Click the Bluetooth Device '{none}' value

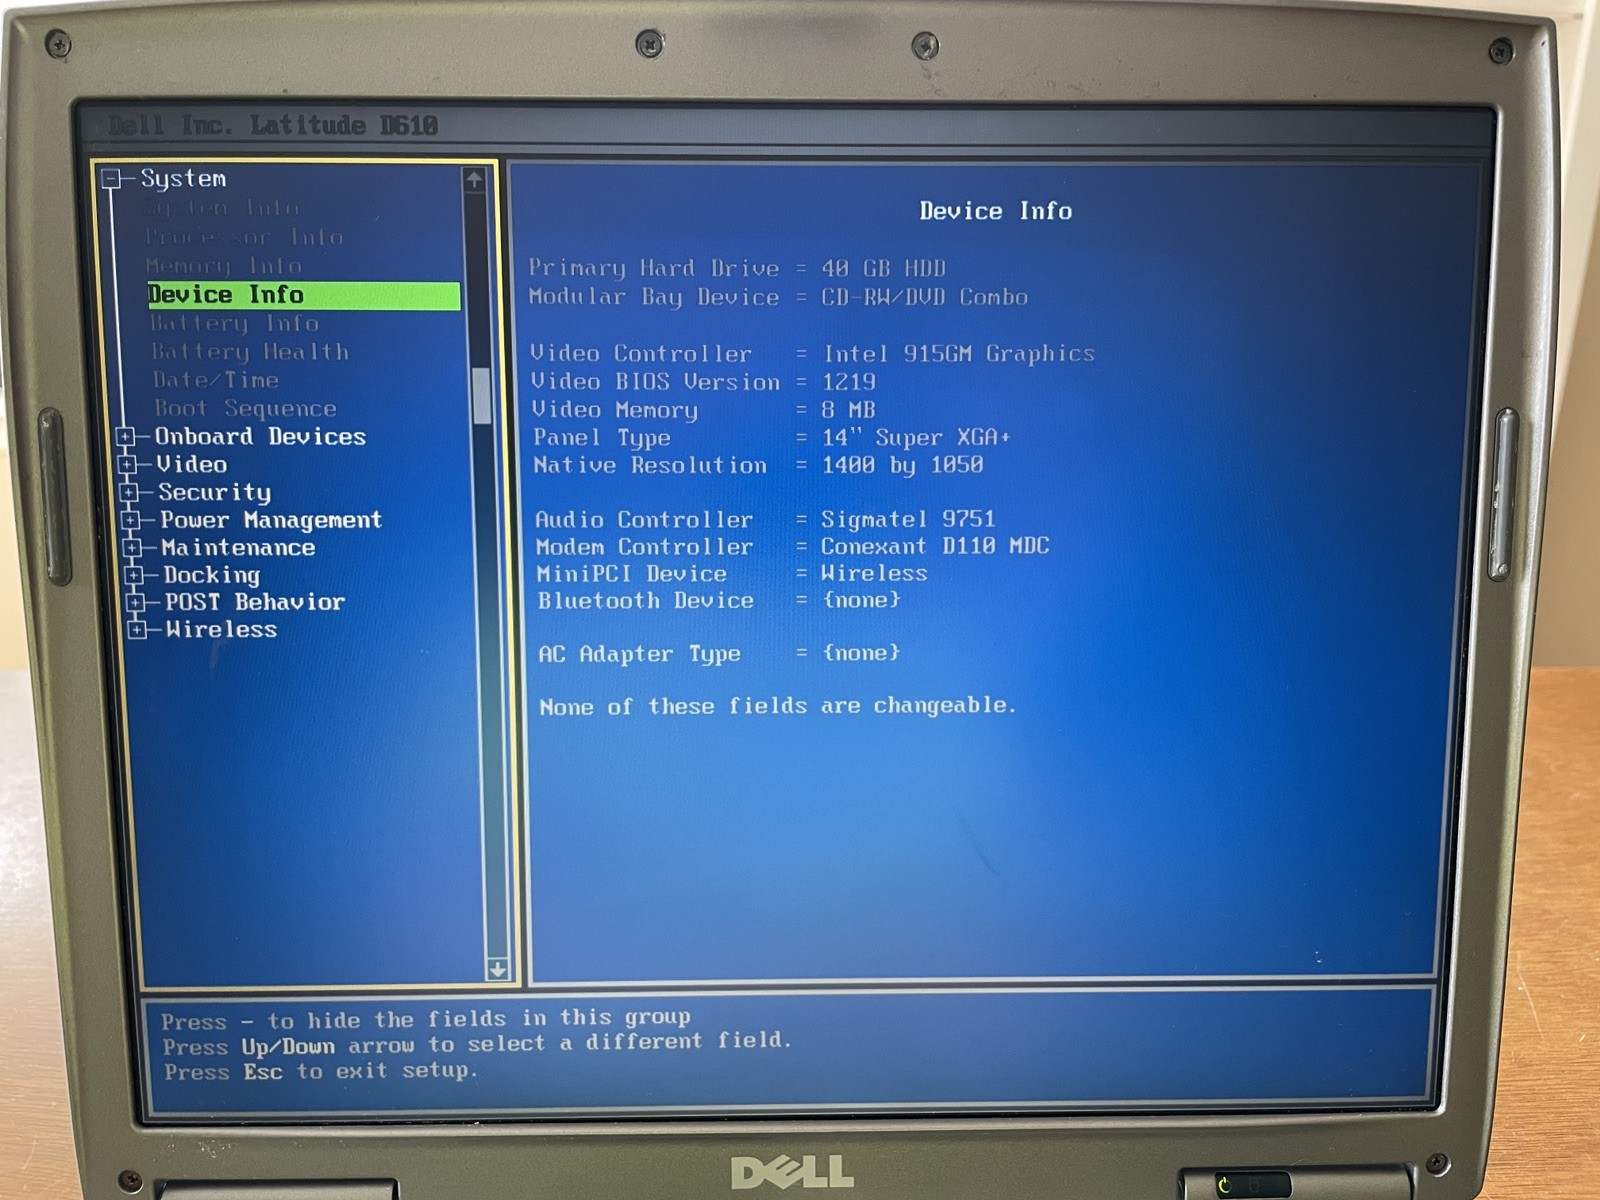[x=862, y=600]
